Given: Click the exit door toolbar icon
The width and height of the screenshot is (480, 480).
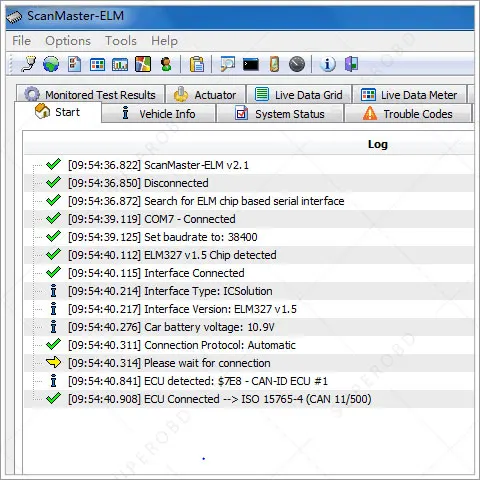Looking at the screenshot, I should 351,64.
